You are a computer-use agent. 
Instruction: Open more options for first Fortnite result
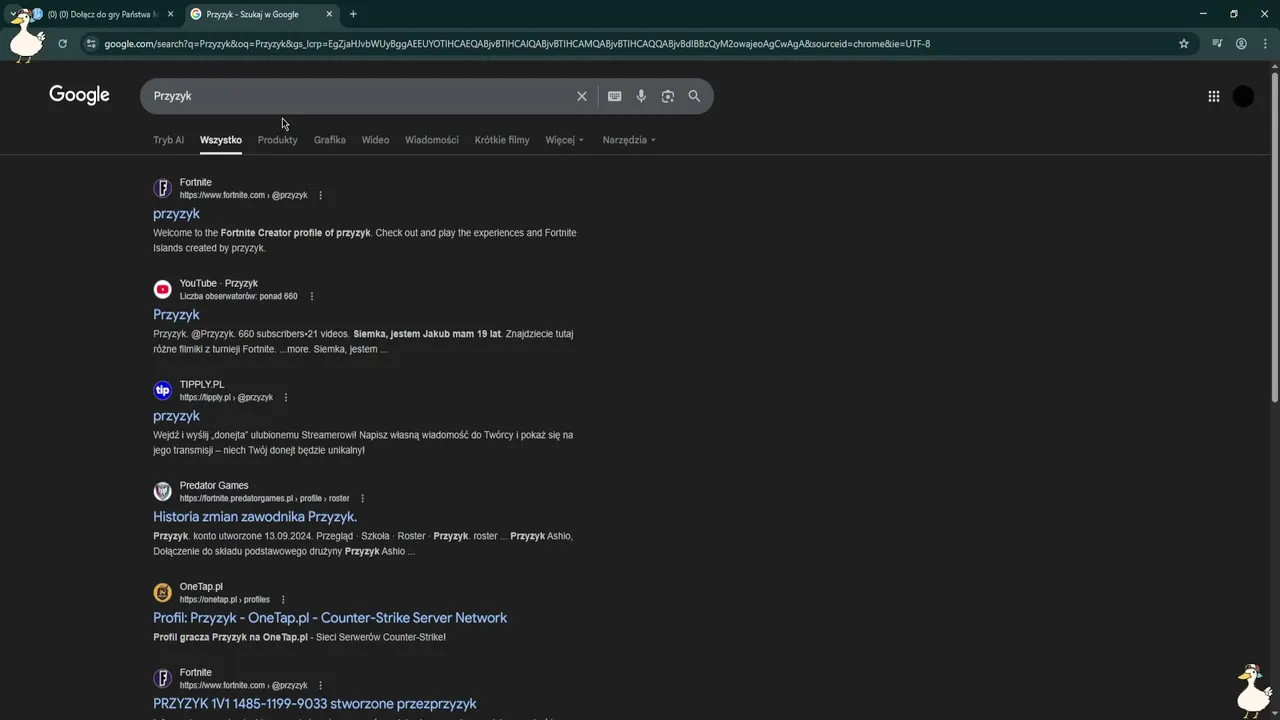320,195
